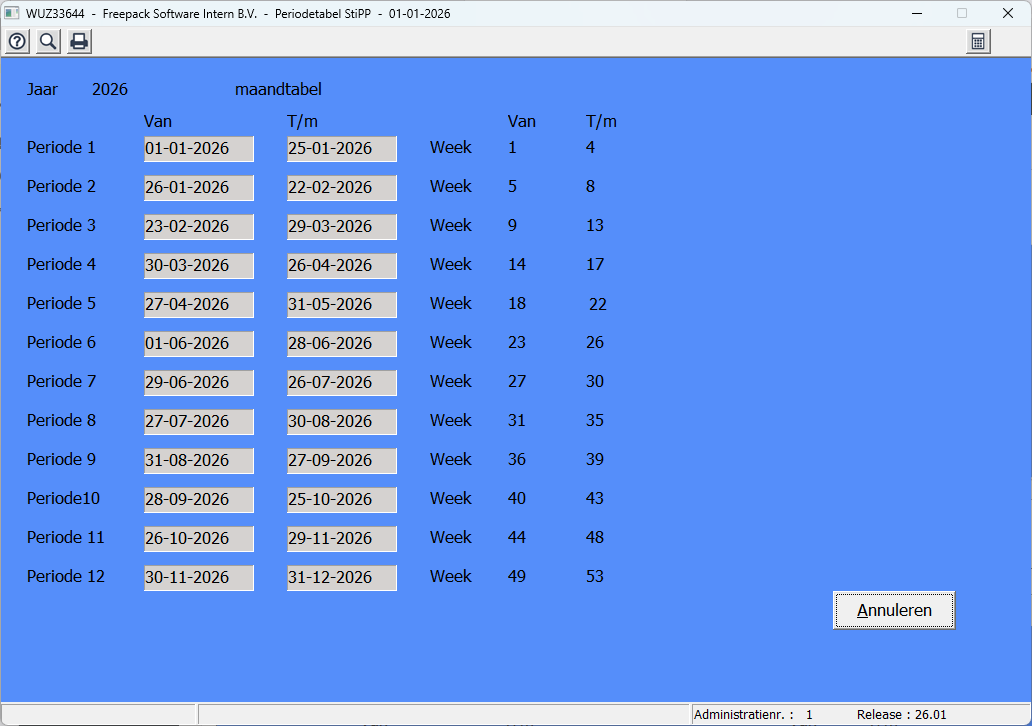This screenshot has width=1032, height=726.
Task: Select Periode 8 Van field 27-07-2026
Action: click(198, 422)
